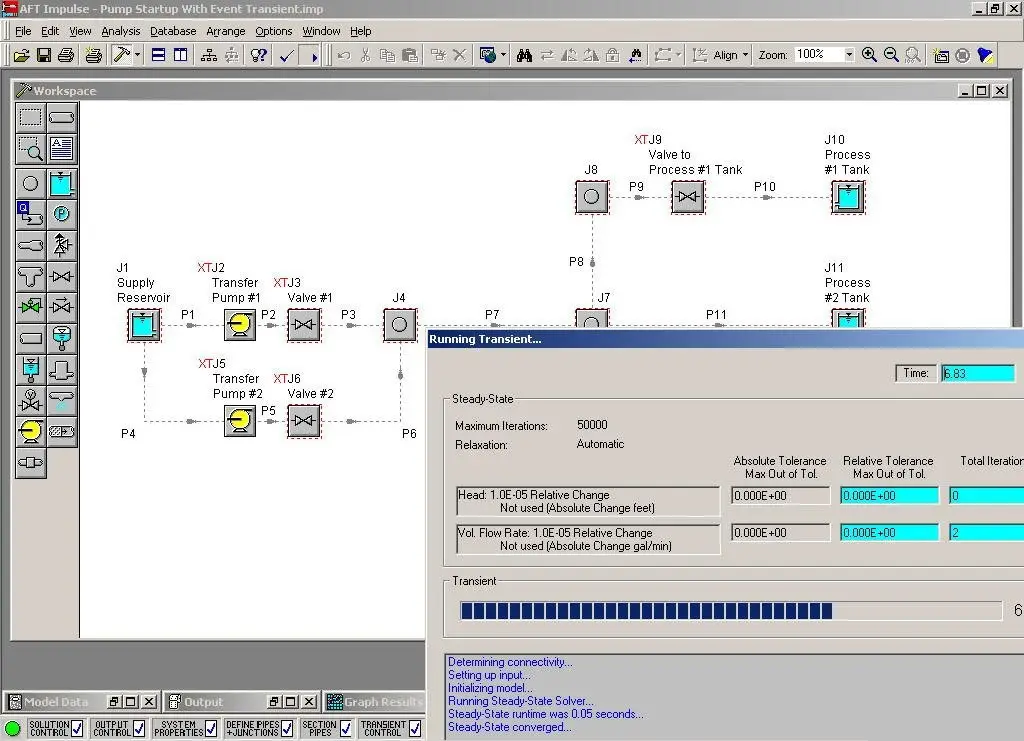The height and width of the screenshot is (741, 1024).
Task: Open a model file from the toolbar
Action: pos(22,55)
